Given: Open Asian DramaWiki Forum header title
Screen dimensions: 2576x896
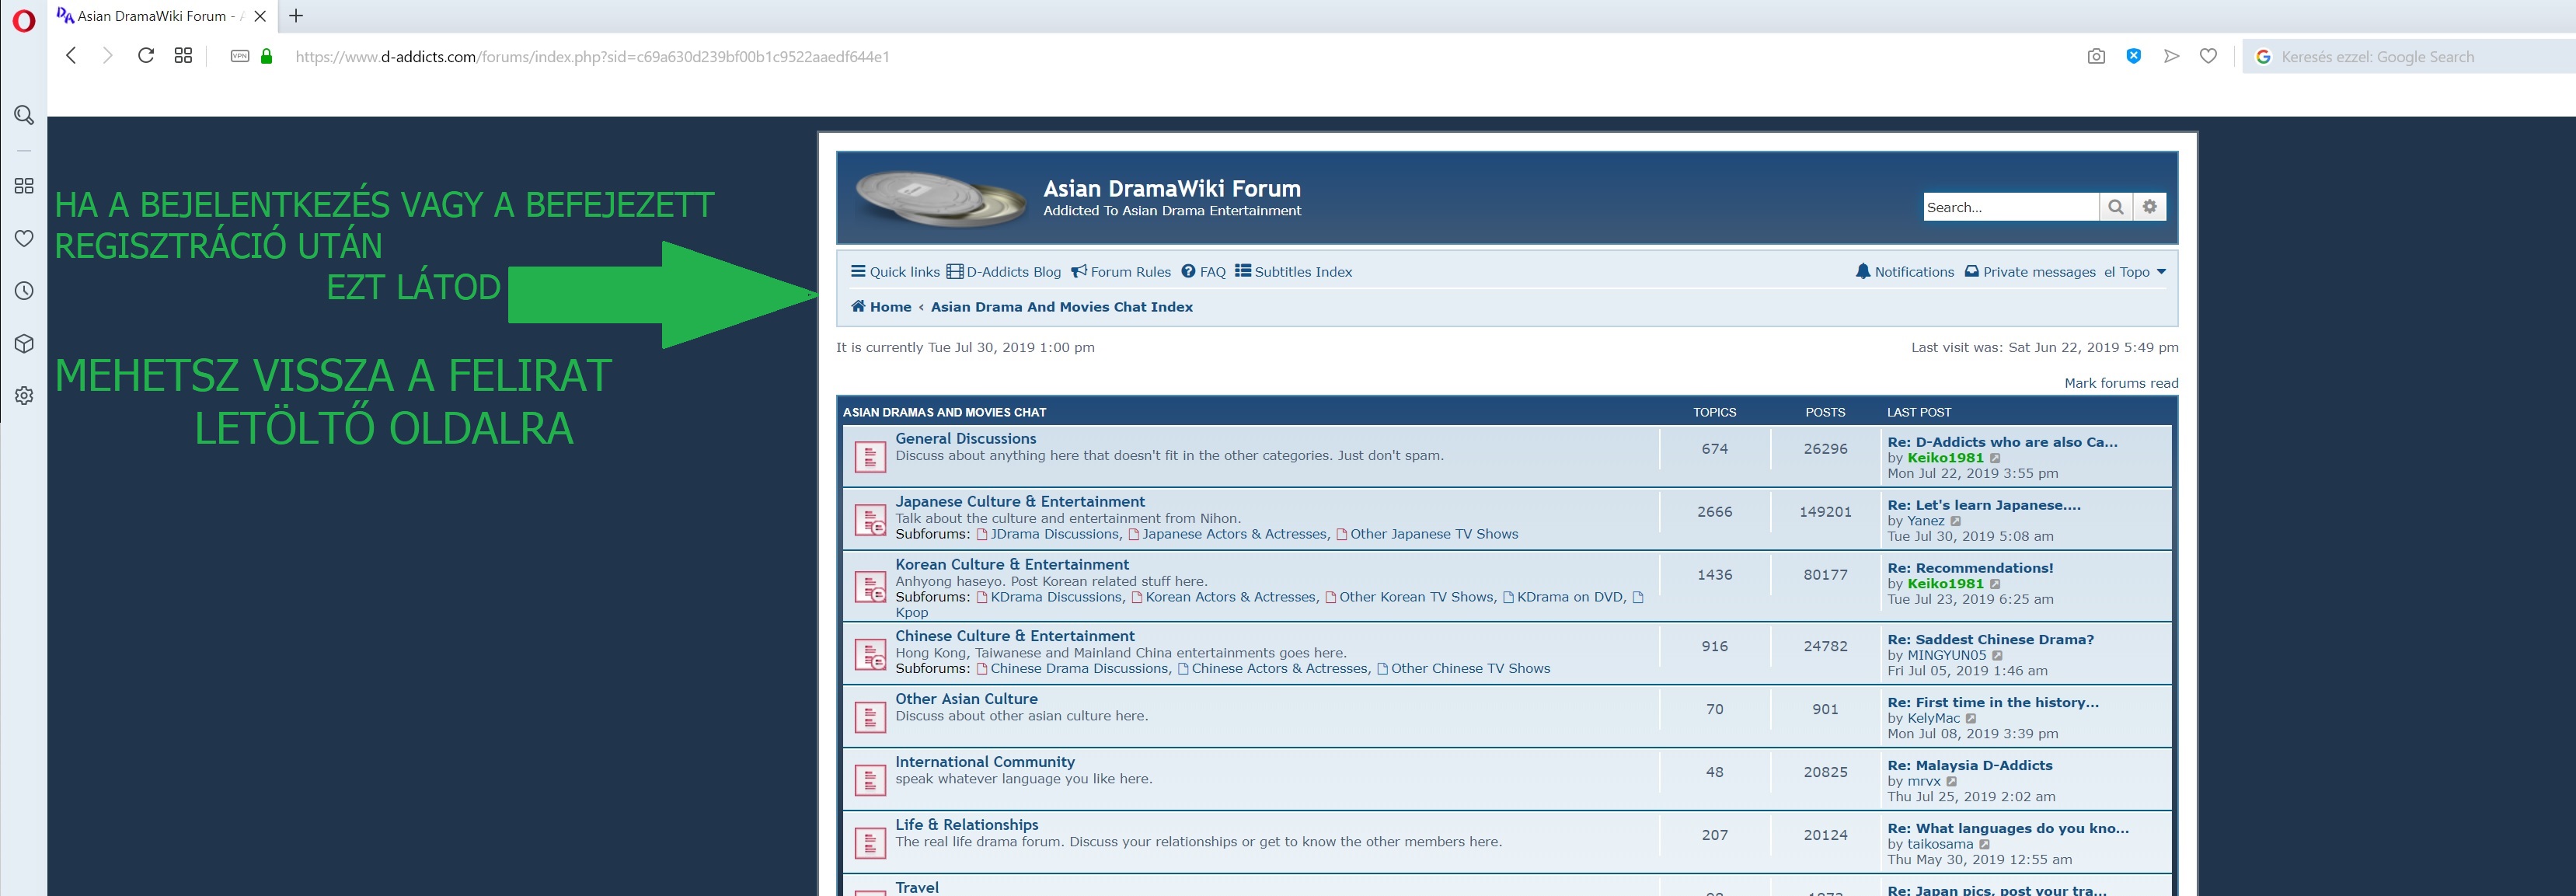Looking at the screenshot, I should [x=1172, y=189].
